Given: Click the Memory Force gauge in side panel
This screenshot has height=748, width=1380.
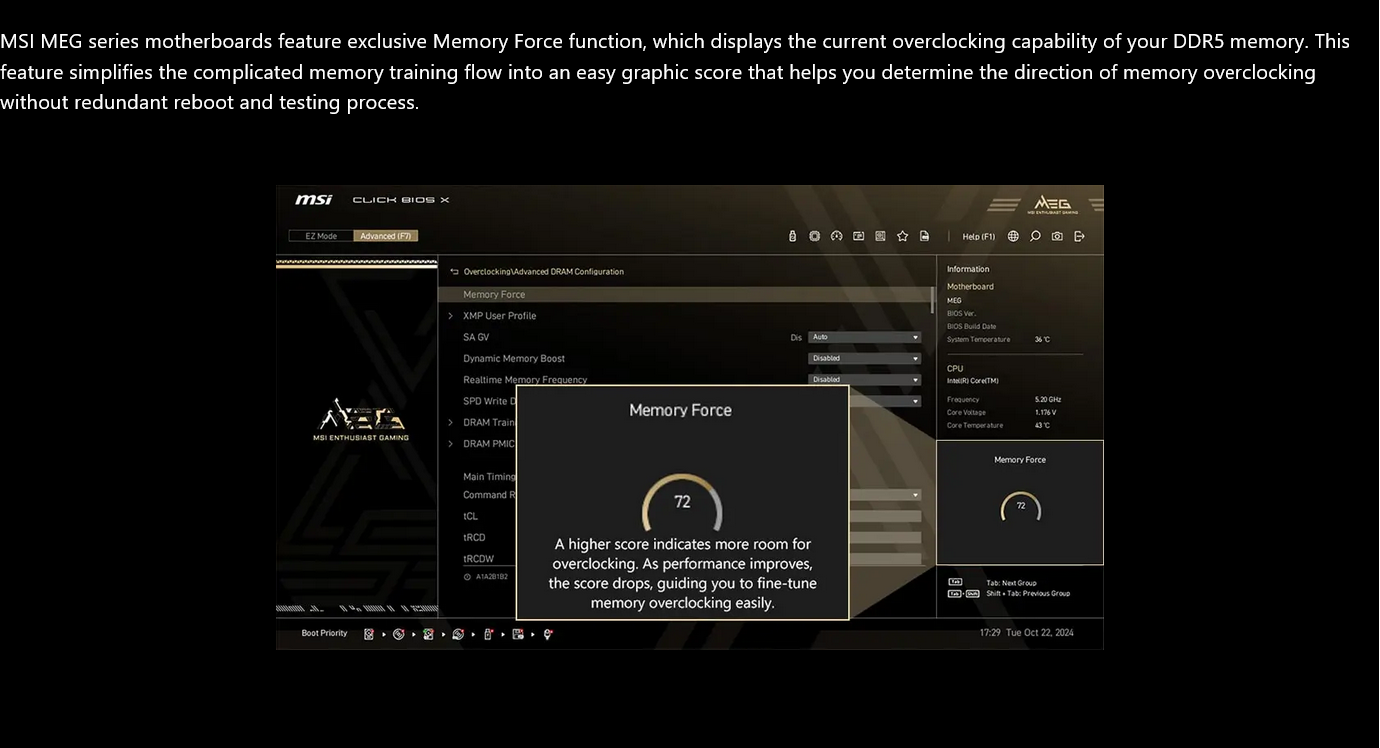Looking at the screenshot, I should point(1020,507).
